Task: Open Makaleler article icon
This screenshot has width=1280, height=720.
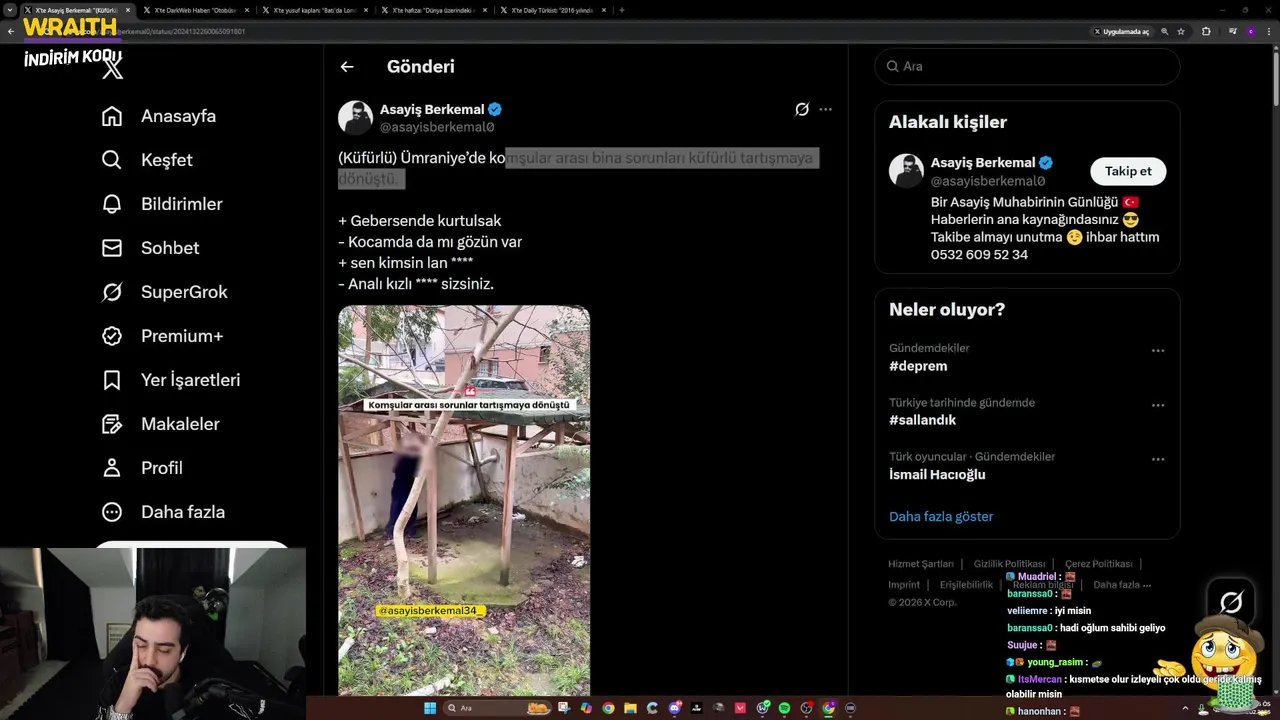Action: click(112, 424)
